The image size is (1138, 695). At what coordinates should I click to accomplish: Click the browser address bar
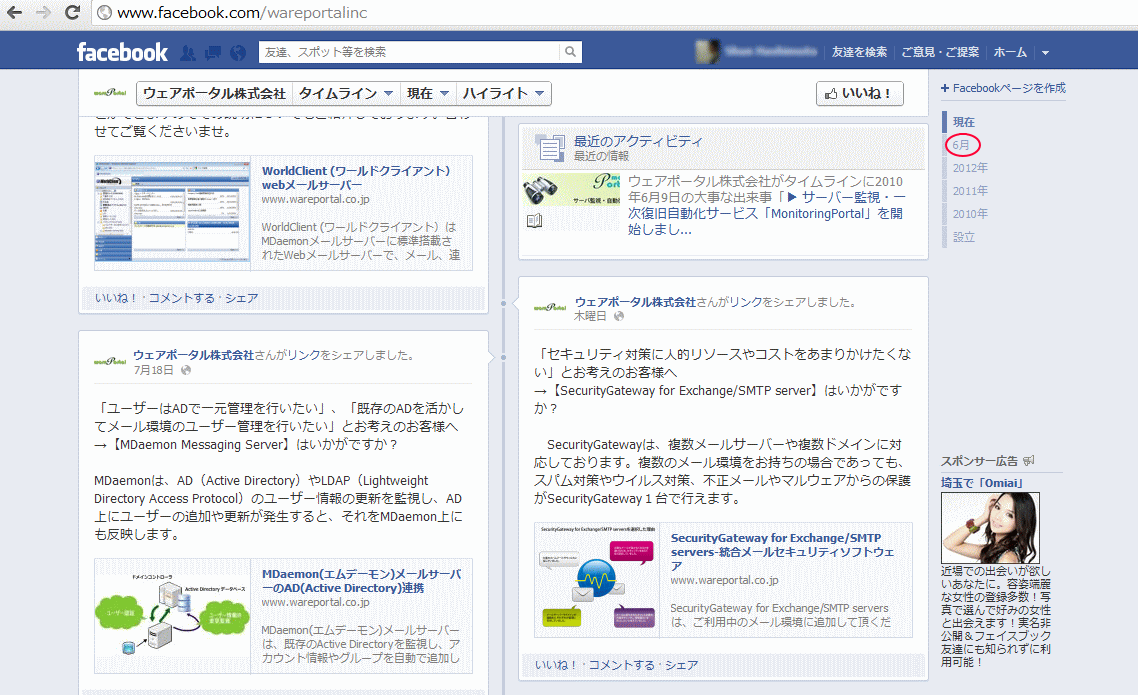613,12
